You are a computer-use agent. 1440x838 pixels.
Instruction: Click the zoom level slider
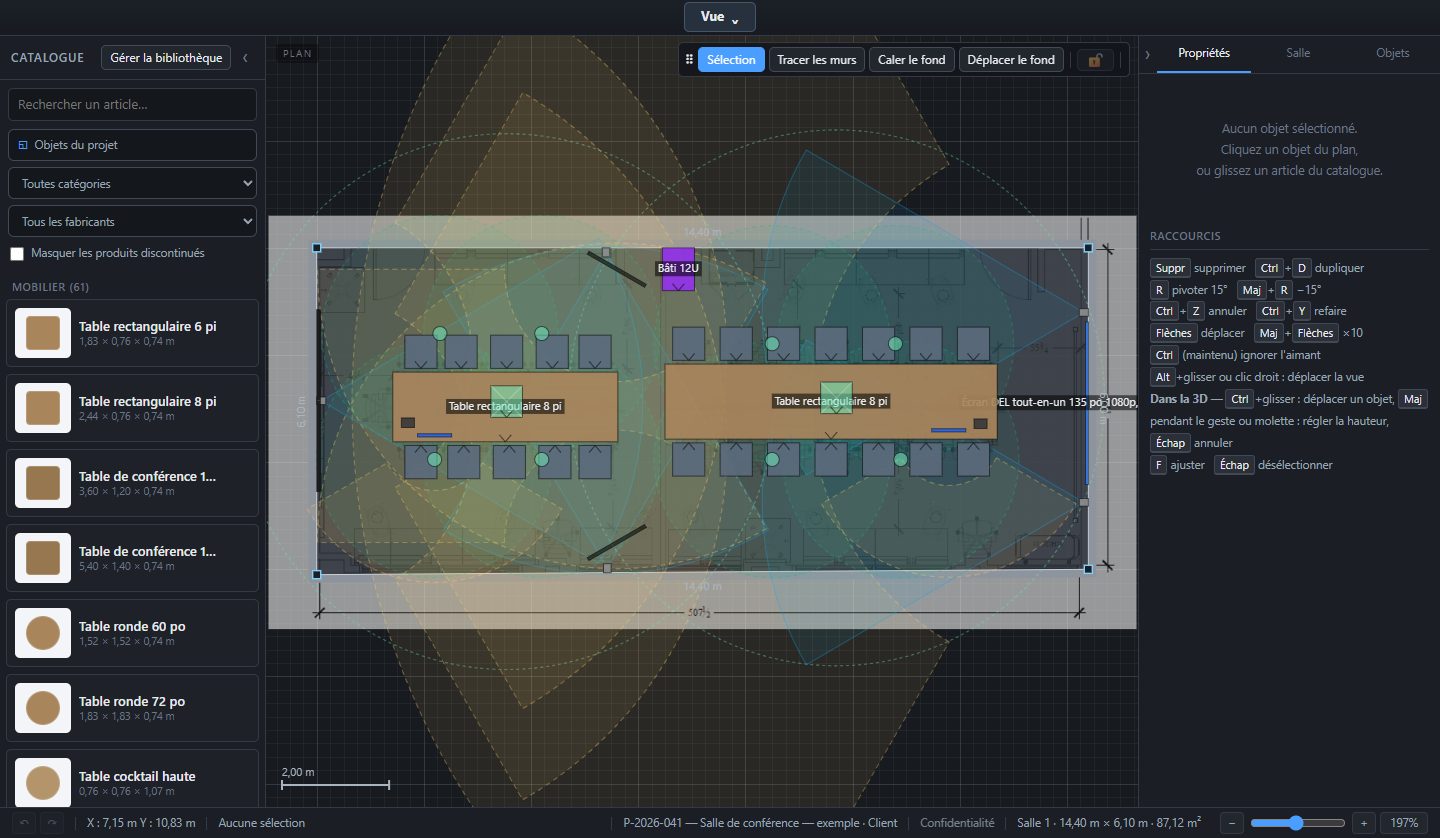click(1298, 823)
